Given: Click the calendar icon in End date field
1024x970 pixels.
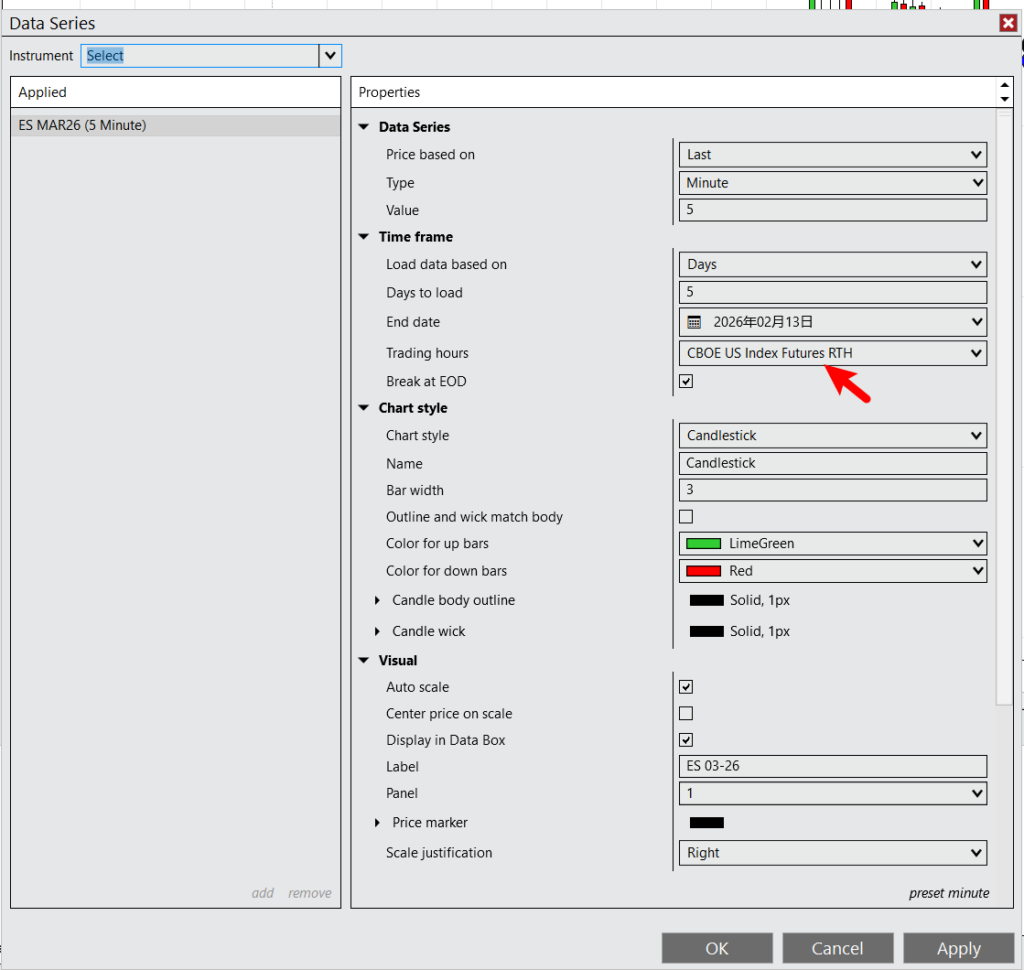Looking at the screenshot, I should coord(695,322).
